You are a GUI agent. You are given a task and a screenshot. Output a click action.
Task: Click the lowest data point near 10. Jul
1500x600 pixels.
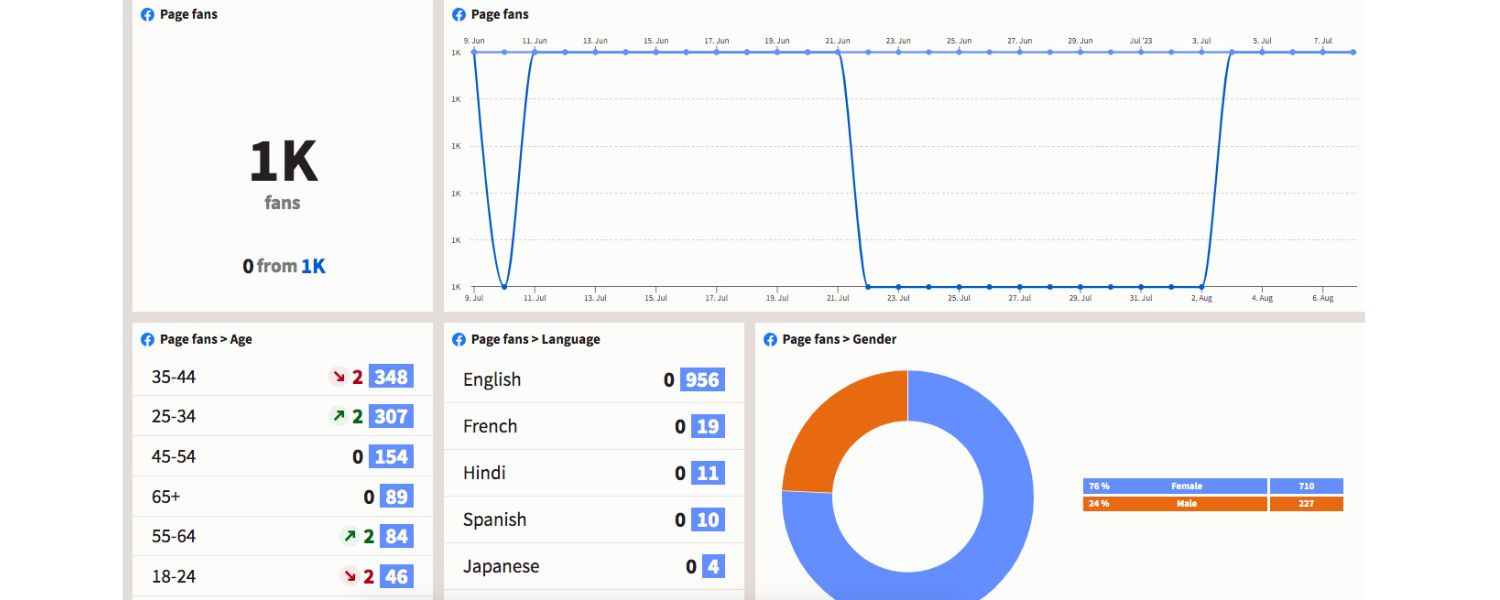pyautogui.click(x=504, y=287)
